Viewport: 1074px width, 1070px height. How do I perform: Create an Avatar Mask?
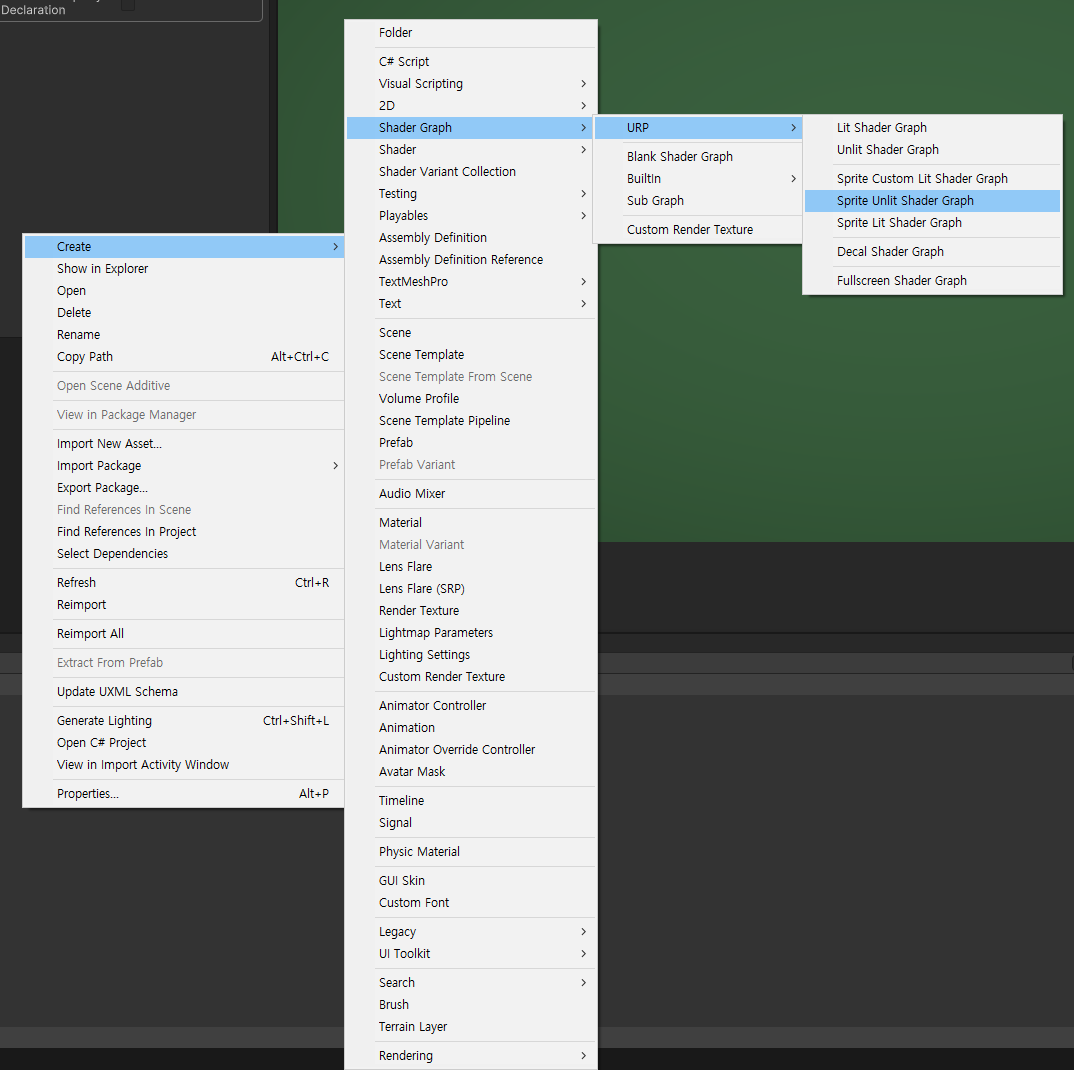[471, 771]
